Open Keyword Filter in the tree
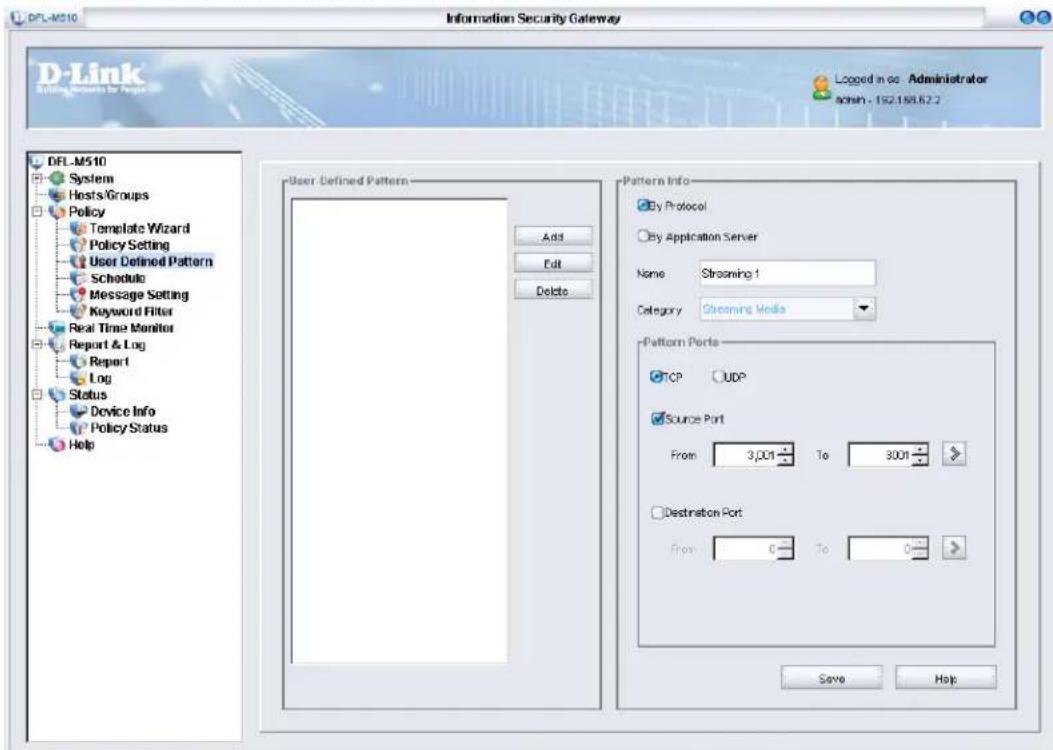Screen dimensions: 1053x750 click(131, 312)
